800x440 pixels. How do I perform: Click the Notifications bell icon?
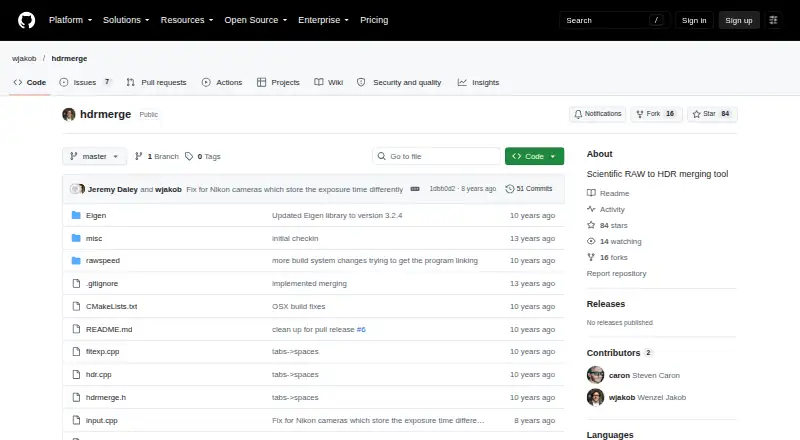coord(578,114)
